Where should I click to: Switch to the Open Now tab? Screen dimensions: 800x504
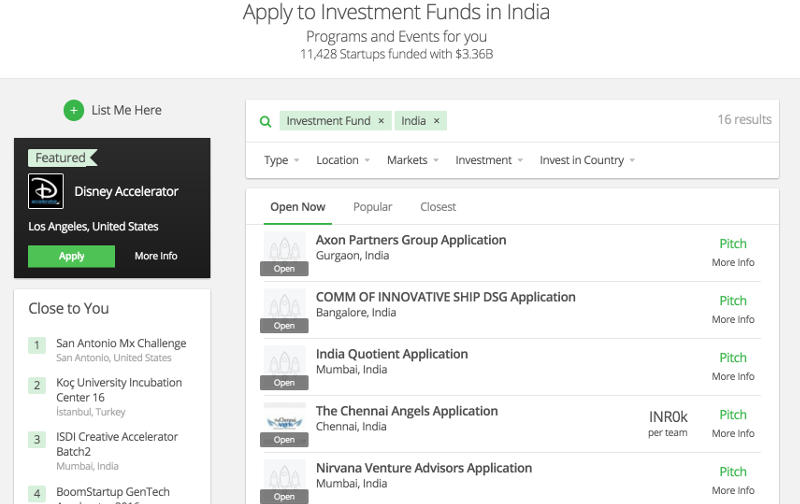297,207
